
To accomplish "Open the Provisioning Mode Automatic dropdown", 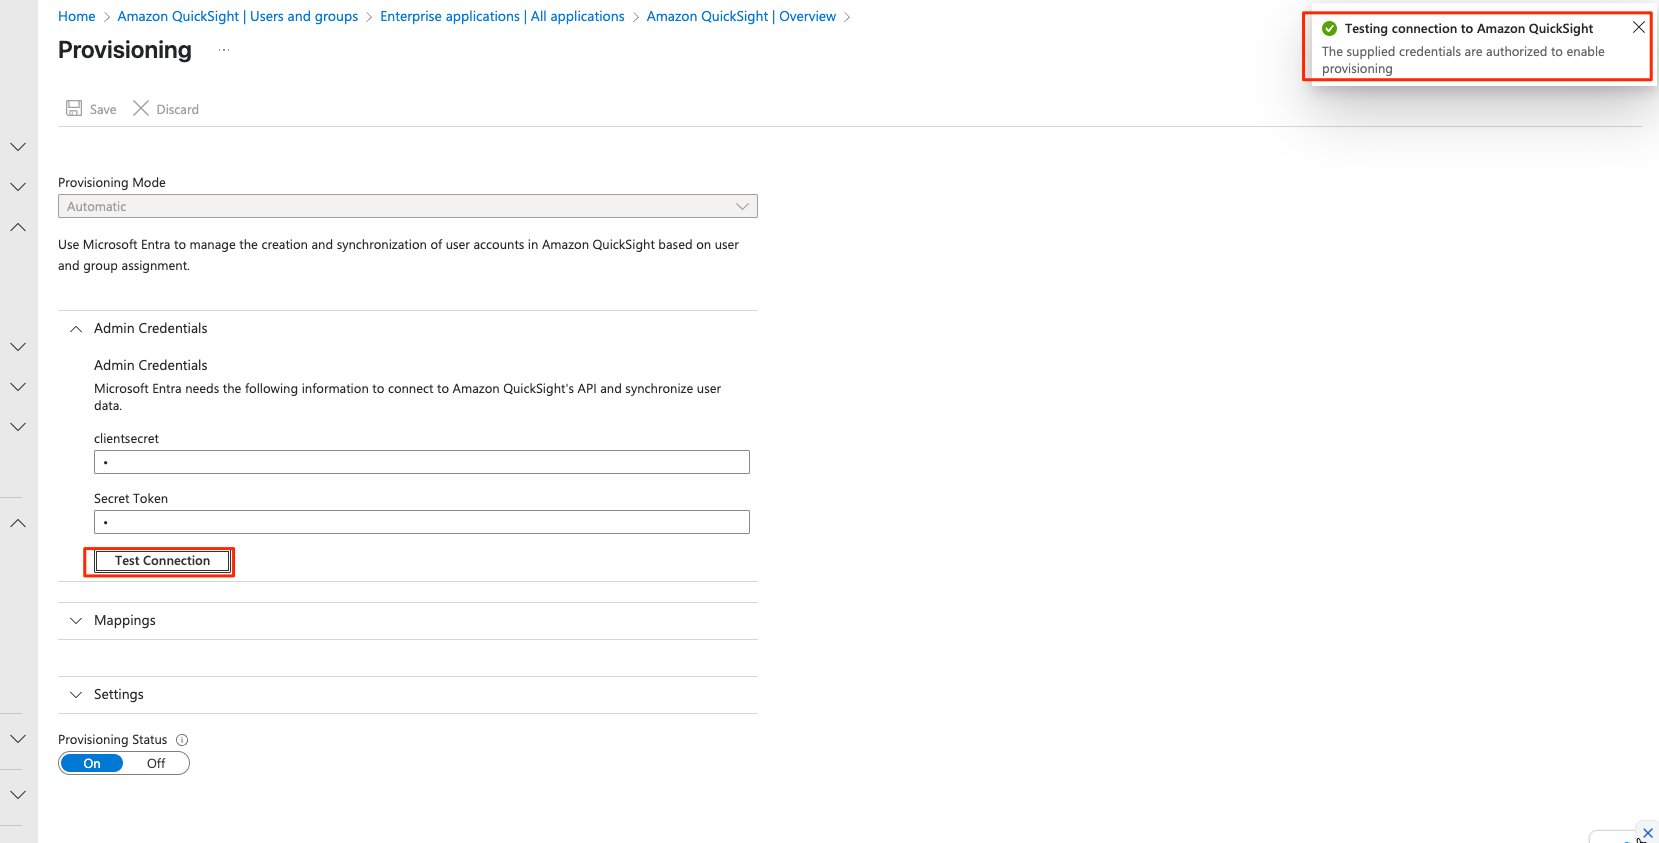I will (x=408, y=206).
